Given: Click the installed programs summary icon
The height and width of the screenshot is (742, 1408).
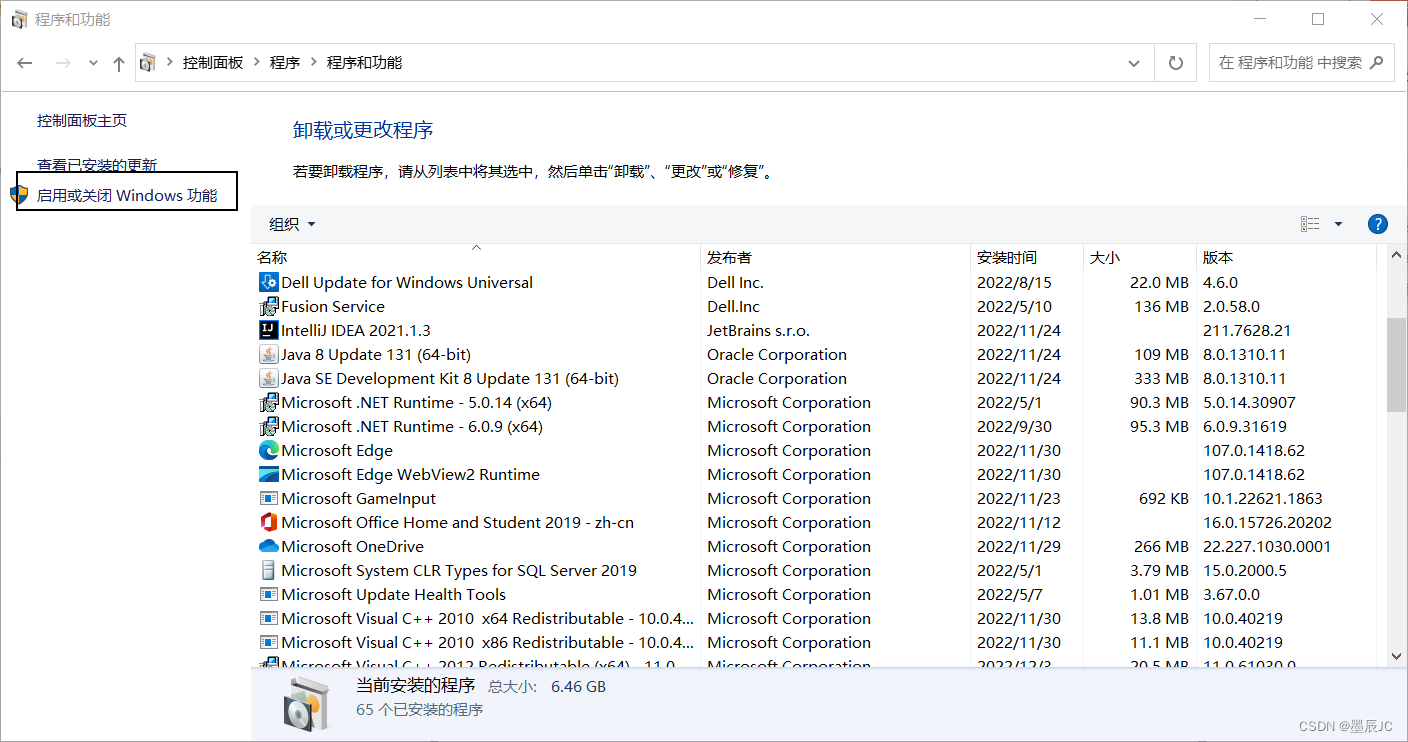Looking at the screenshot, I should tap(304, 702).
